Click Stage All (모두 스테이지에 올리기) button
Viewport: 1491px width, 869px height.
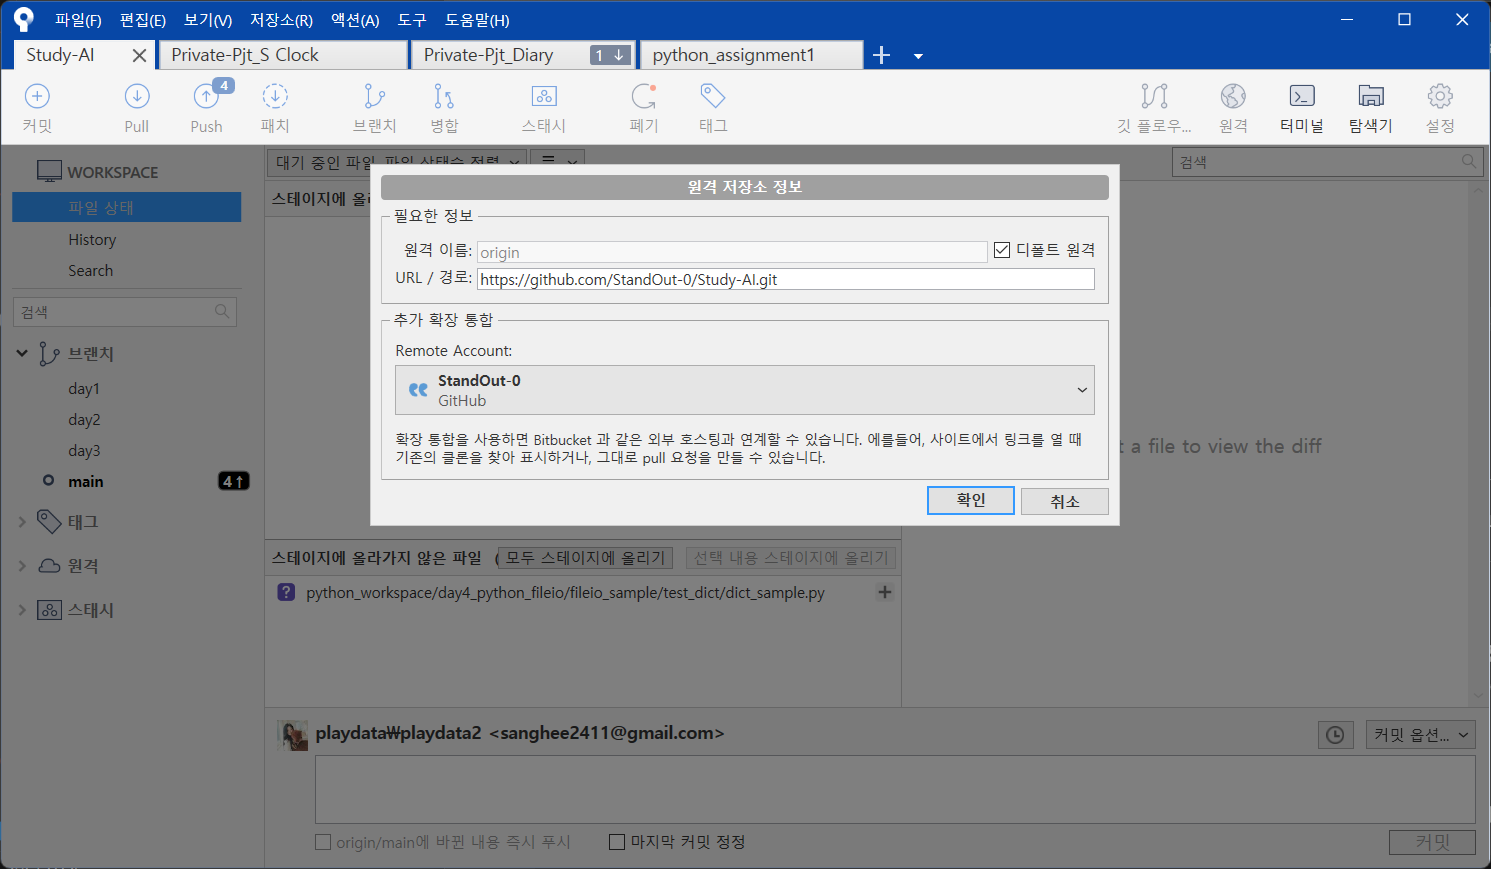[x=585, y=557]
